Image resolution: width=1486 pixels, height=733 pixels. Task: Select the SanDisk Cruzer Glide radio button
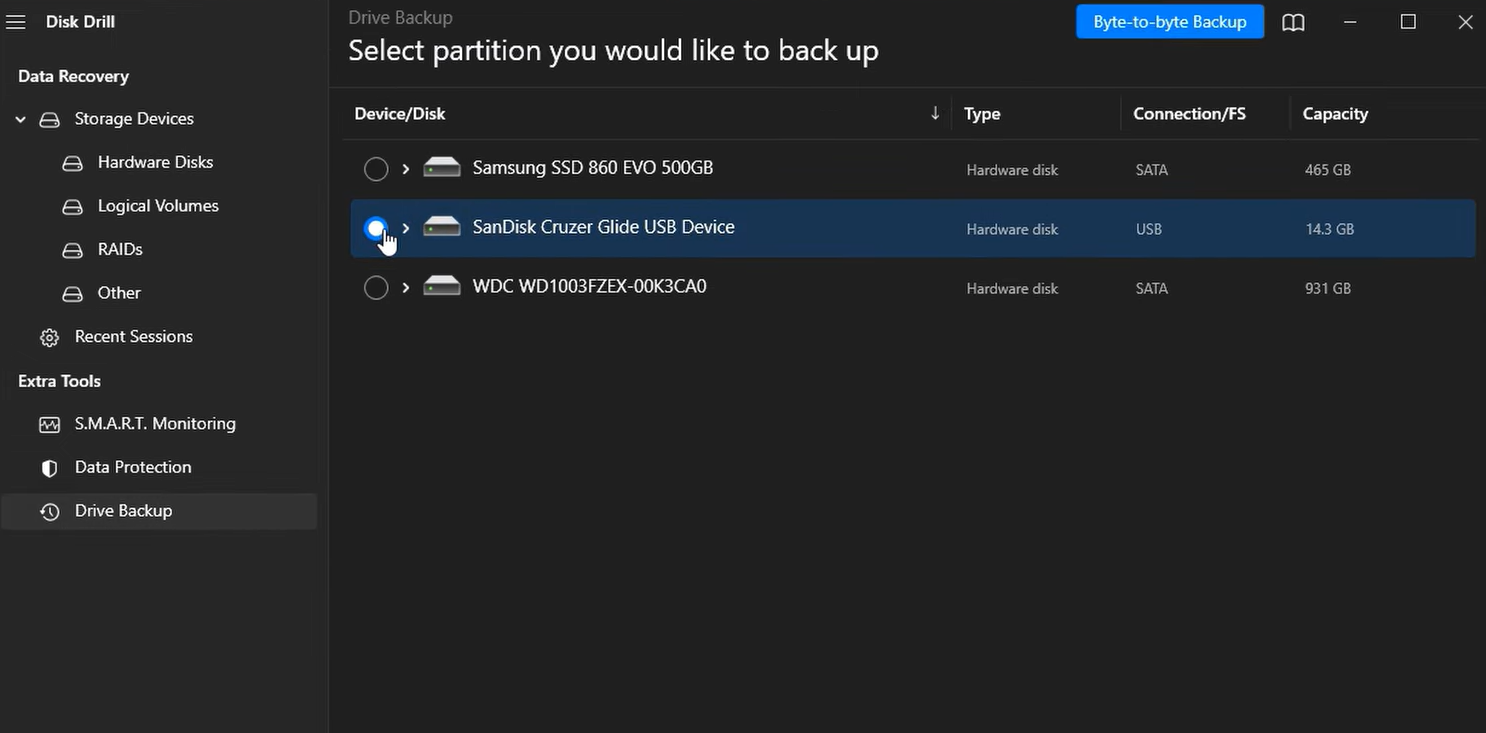[376, 229]
